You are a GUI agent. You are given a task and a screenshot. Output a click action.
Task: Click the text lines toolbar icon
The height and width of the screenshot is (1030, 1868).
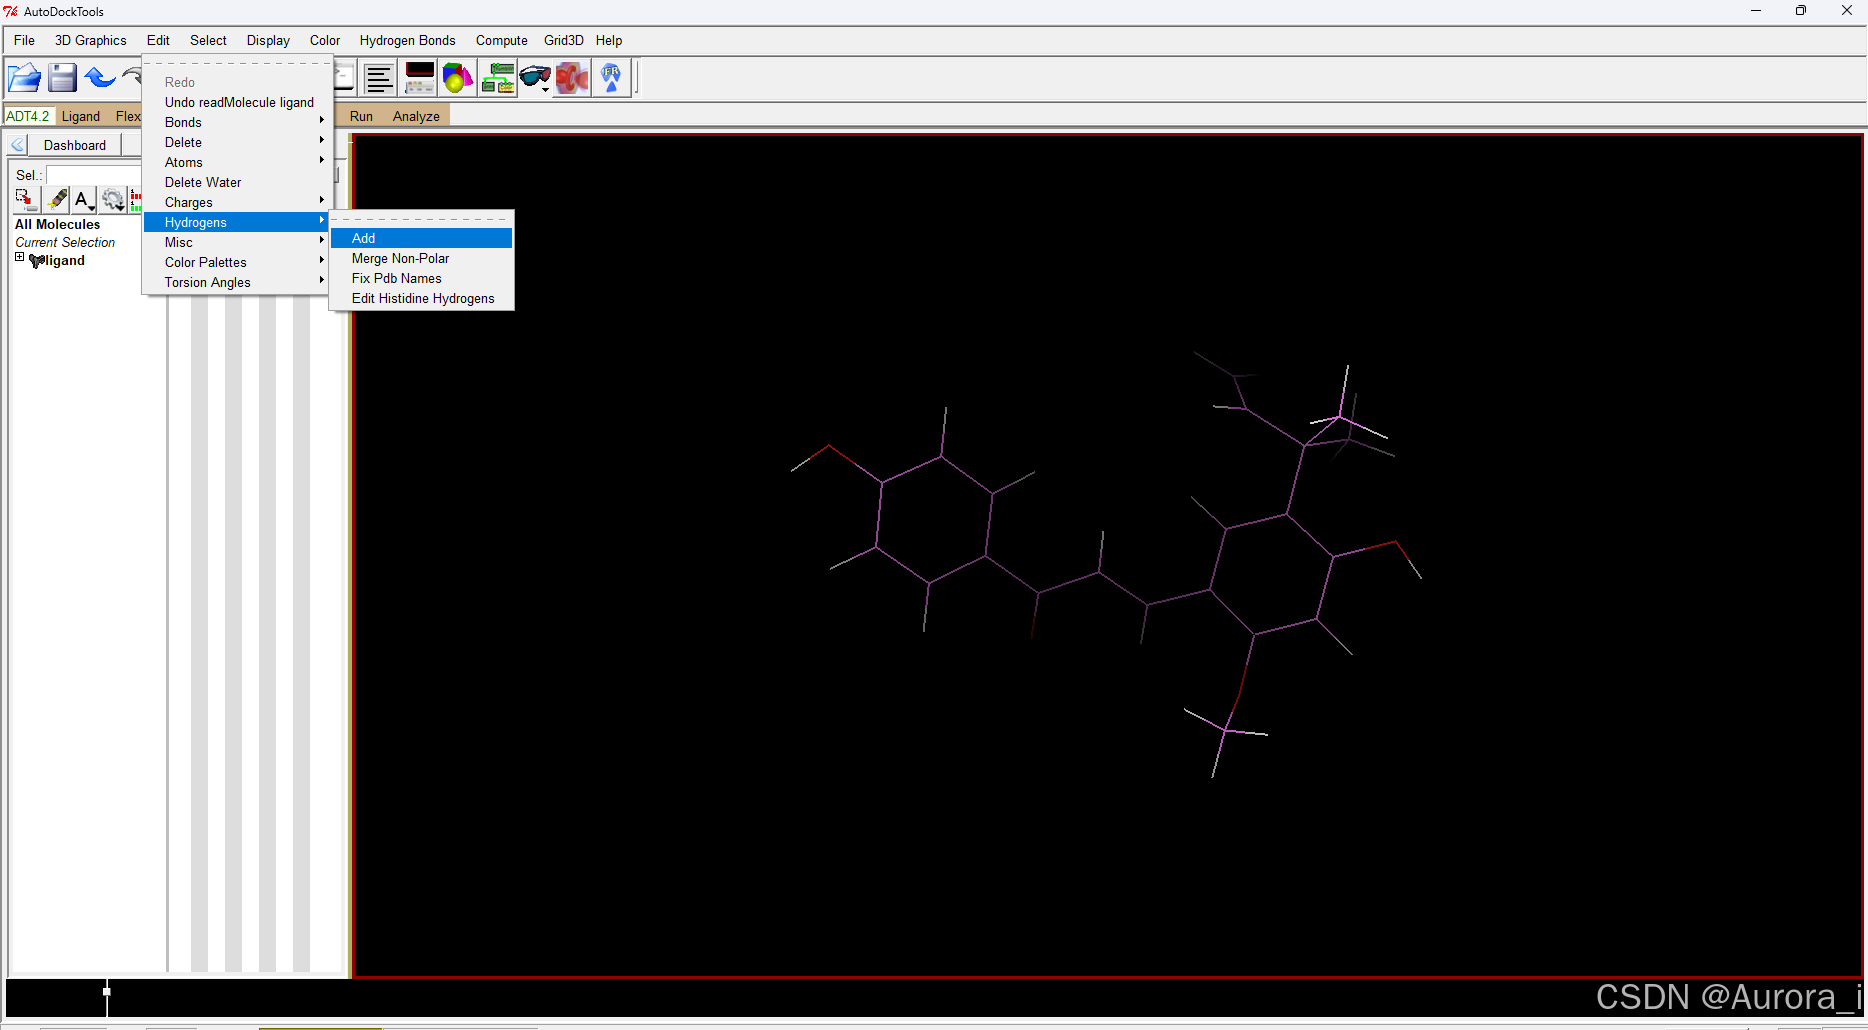click(379, 78)
